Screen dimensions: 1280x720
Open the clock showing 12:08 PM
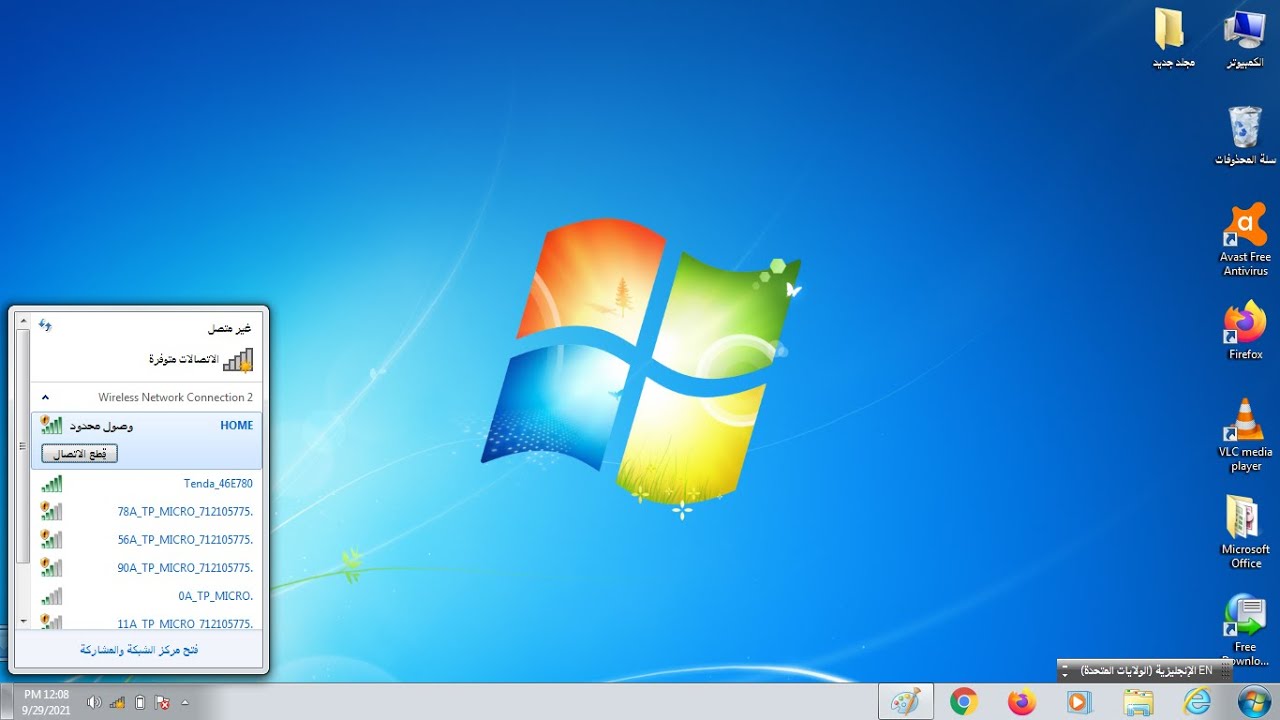(x=46, y=701)
